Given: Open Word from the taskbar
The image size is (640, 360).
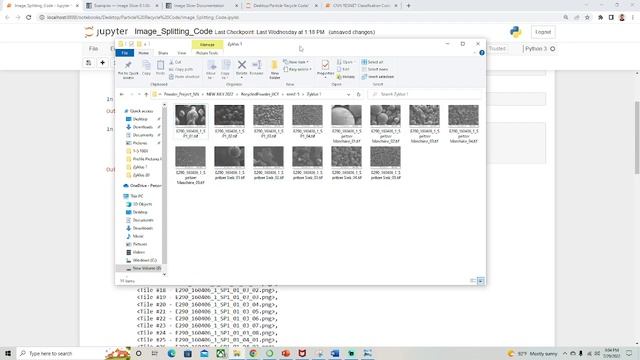Looking at the screenshot, I should click(x=335, y=353).
